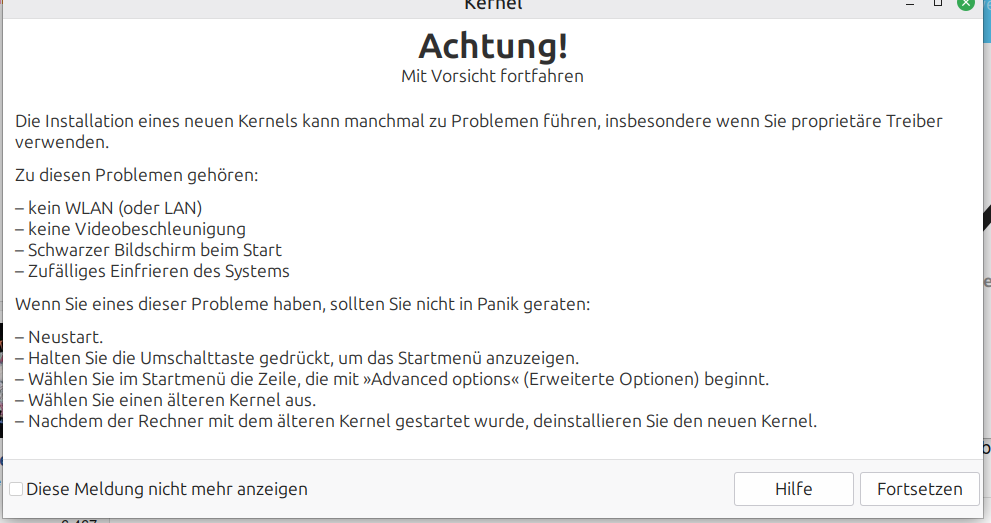The image size is (991, 523).
Task: Click the "Achtung!" heading
Action: click(x=493, y=46)
